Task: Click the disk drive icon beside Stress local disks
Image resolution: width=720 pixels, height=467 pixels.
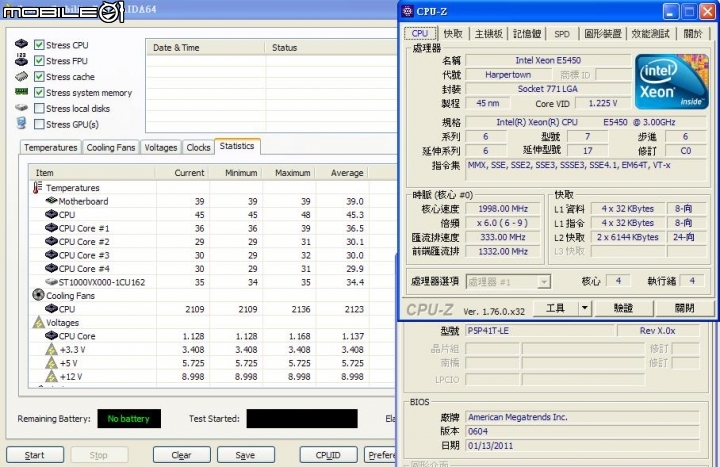Action: pos(21,107)
